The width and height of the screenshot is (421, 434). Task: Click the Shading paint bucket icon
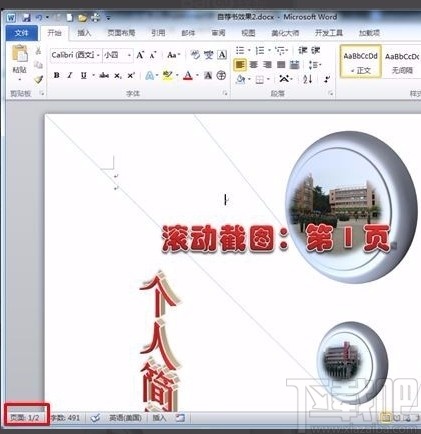coord(241,79)
